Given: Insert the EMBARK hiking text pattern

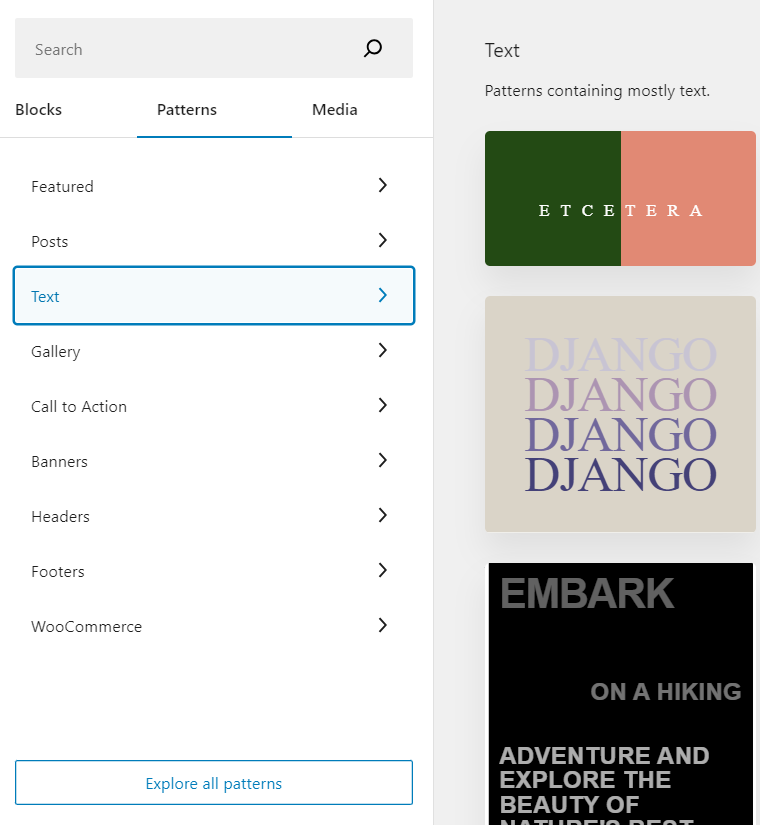Looking at the screenshot, I should click(x=620, y=693).
